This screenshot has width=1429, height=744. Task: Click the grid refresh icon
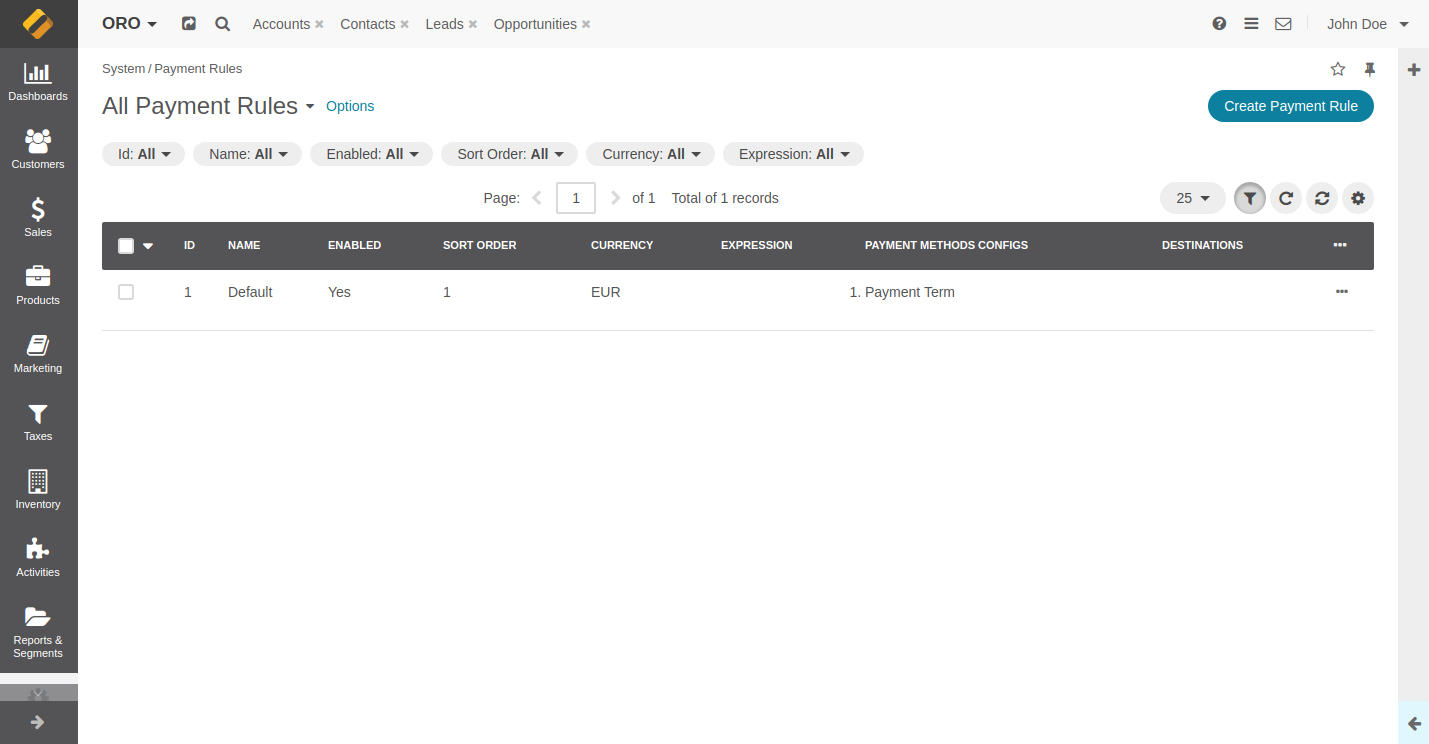tap(1286, 198)
